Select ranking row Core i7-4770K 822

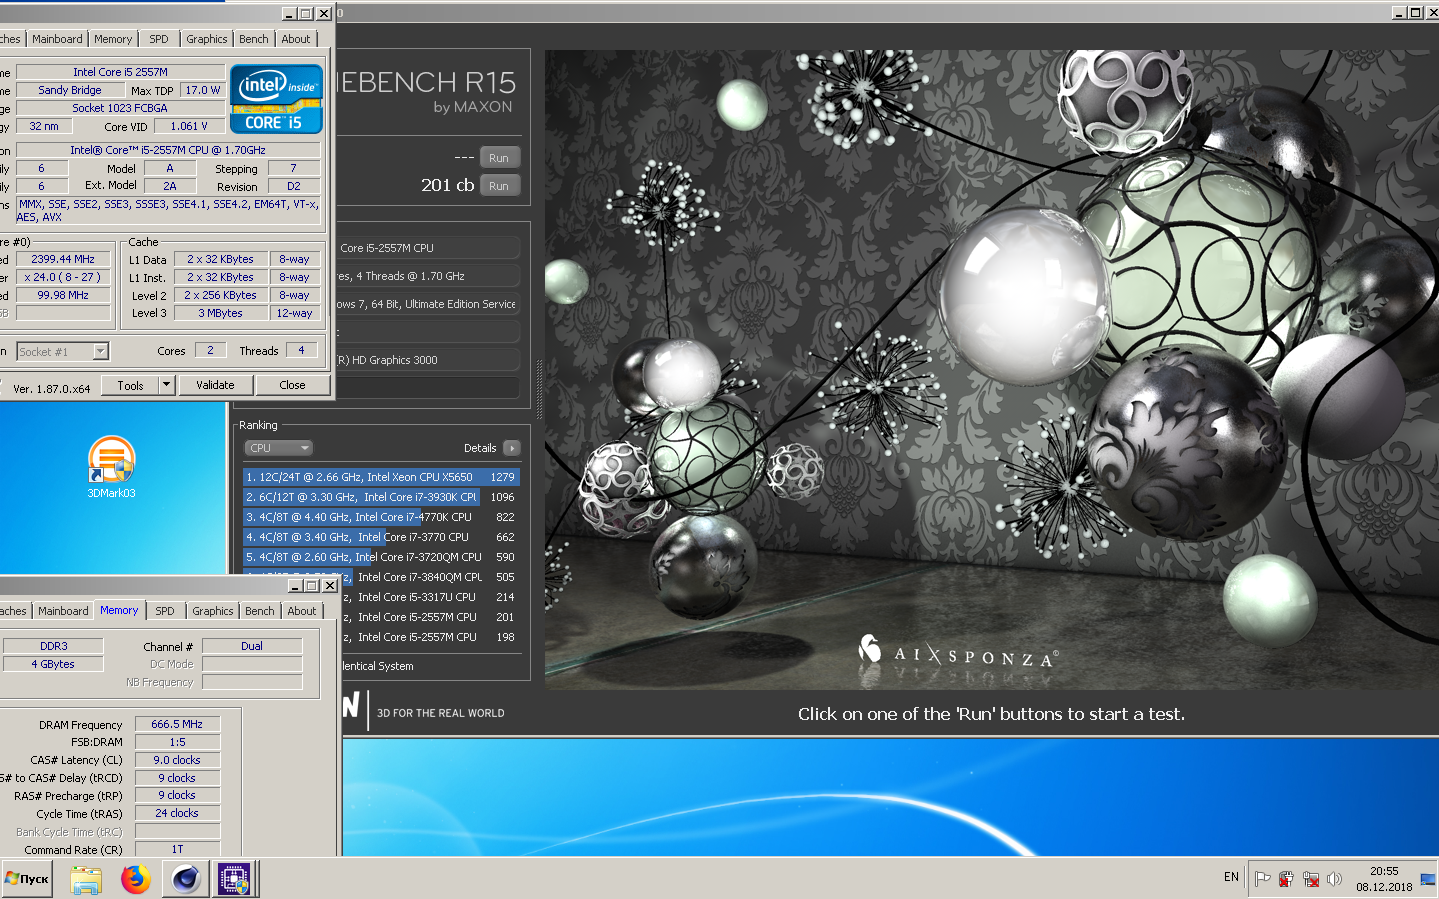(381, 517)
